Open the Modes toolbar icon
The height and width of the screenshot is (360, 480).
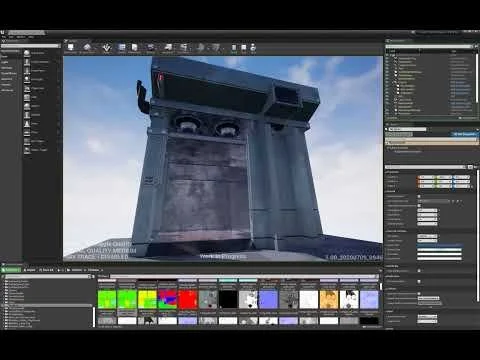tap(107, 48)
